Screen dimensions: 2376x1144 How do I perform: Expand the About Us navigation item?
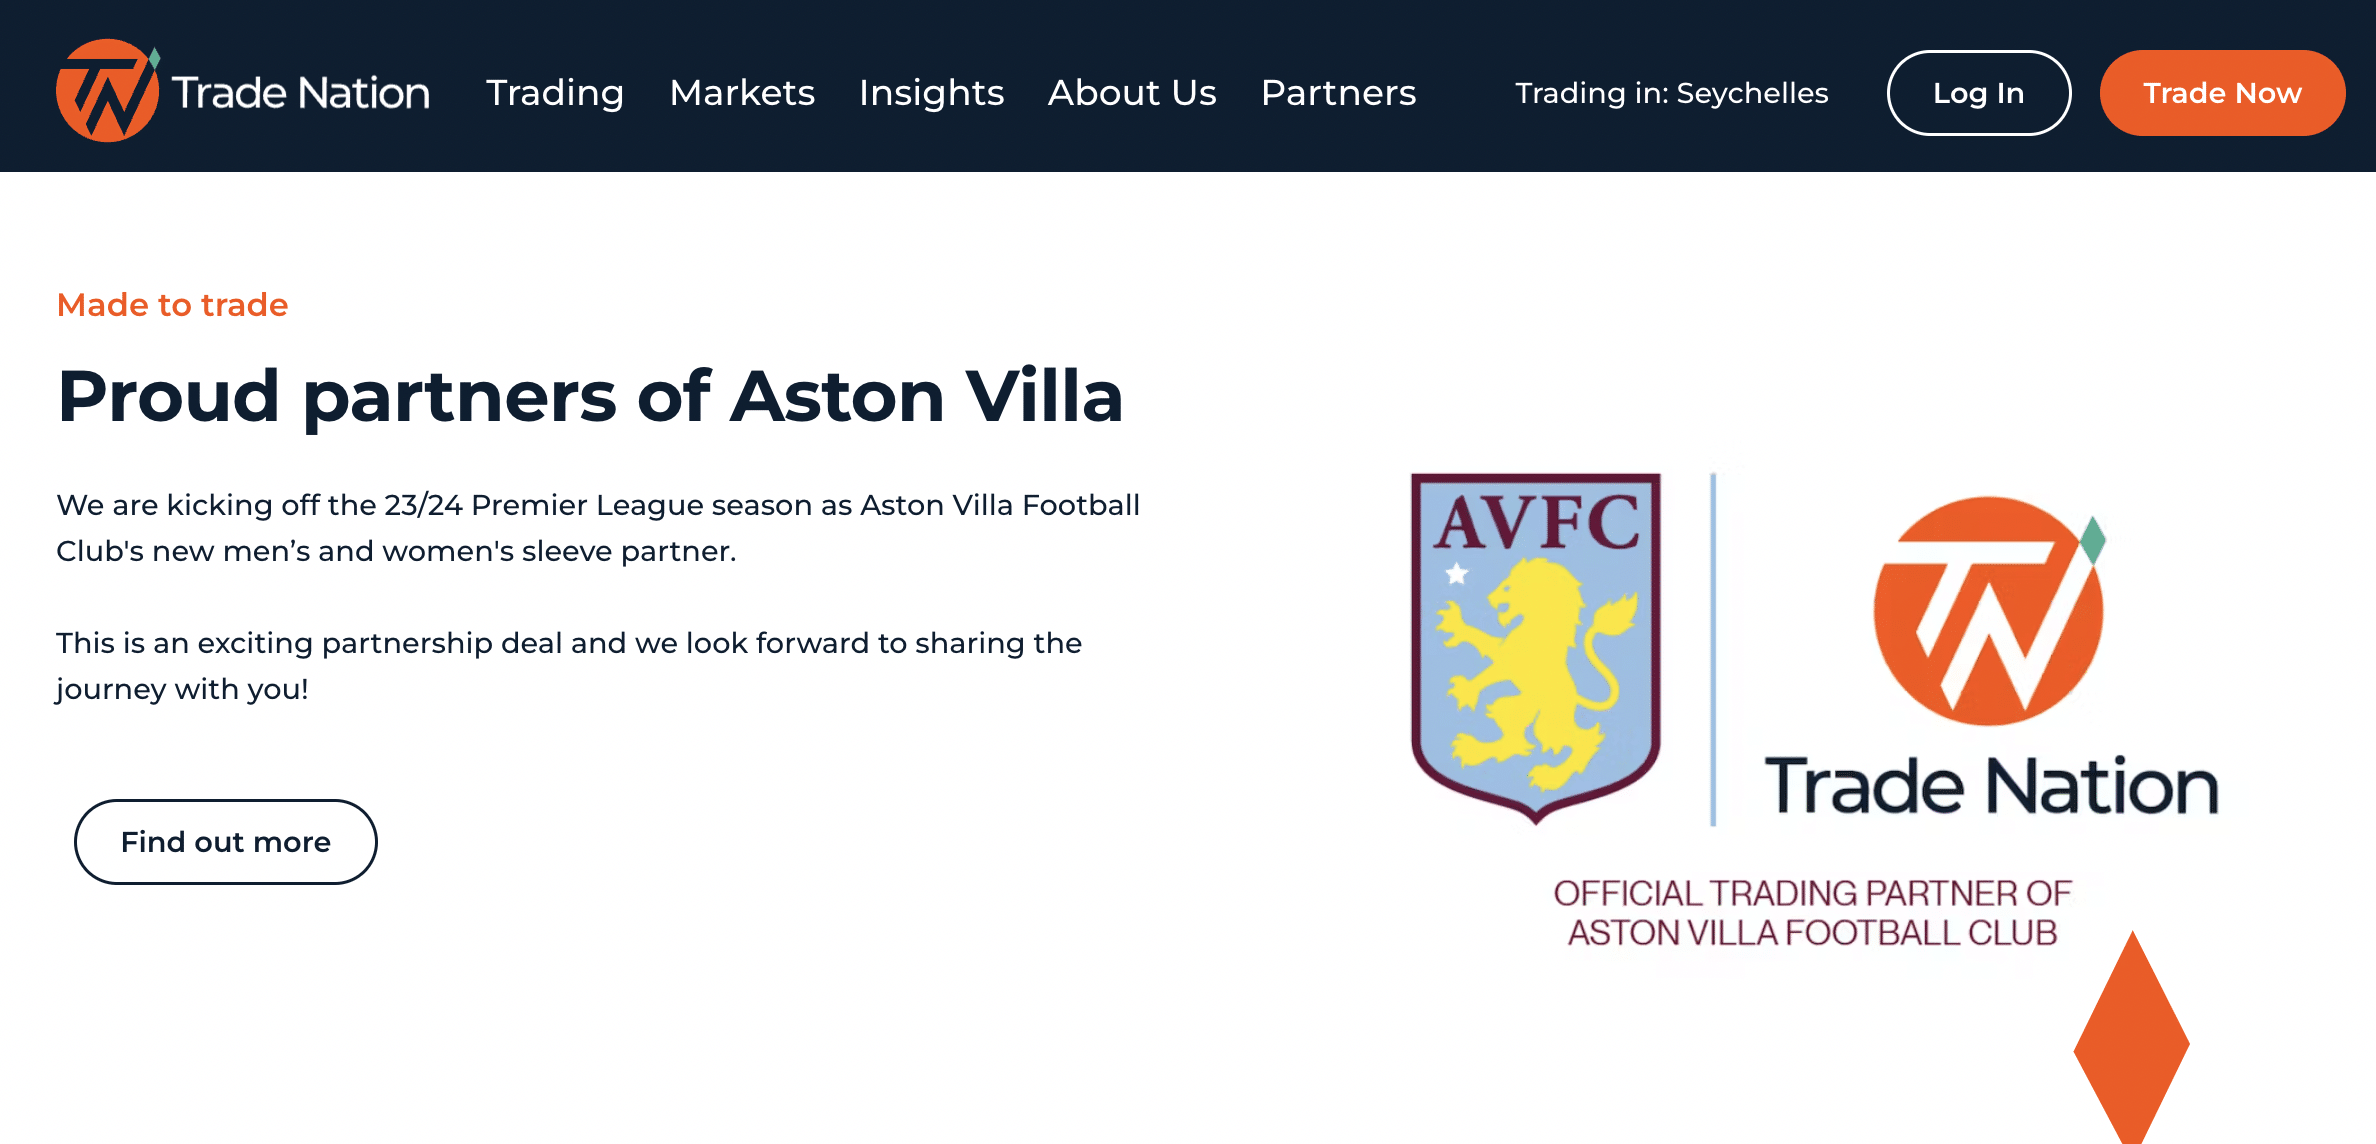point(1132,93)
